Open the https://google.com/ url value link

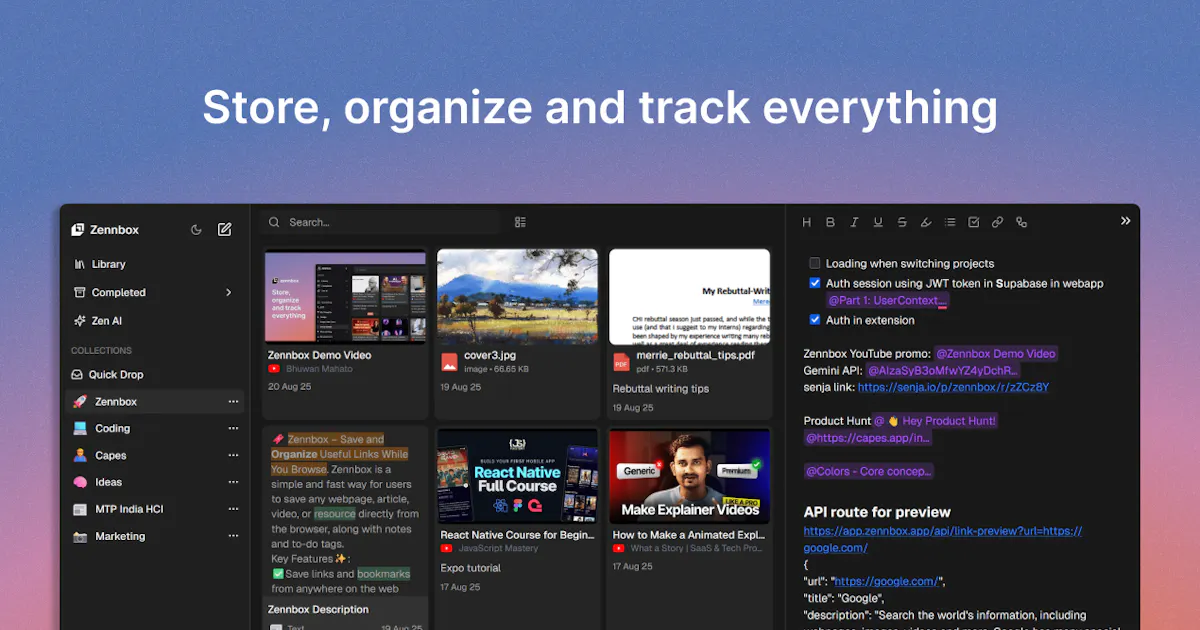[x=886, y=581]
